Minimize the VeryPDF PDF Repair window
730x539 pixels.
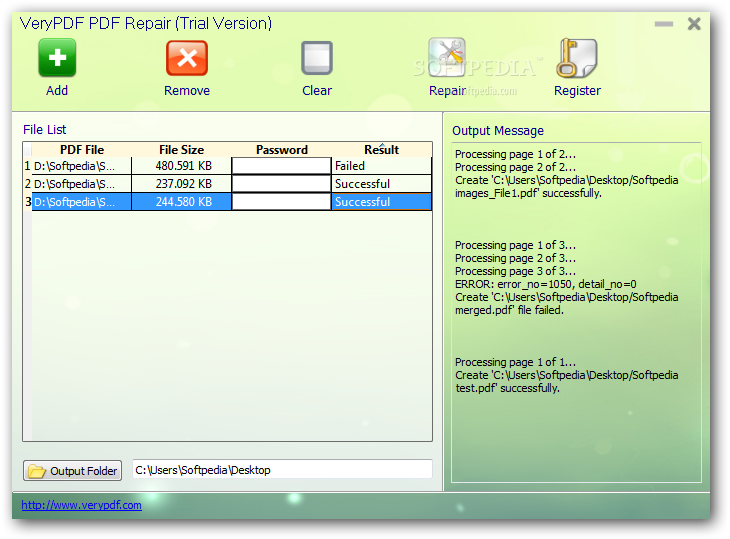coord(663,24)
